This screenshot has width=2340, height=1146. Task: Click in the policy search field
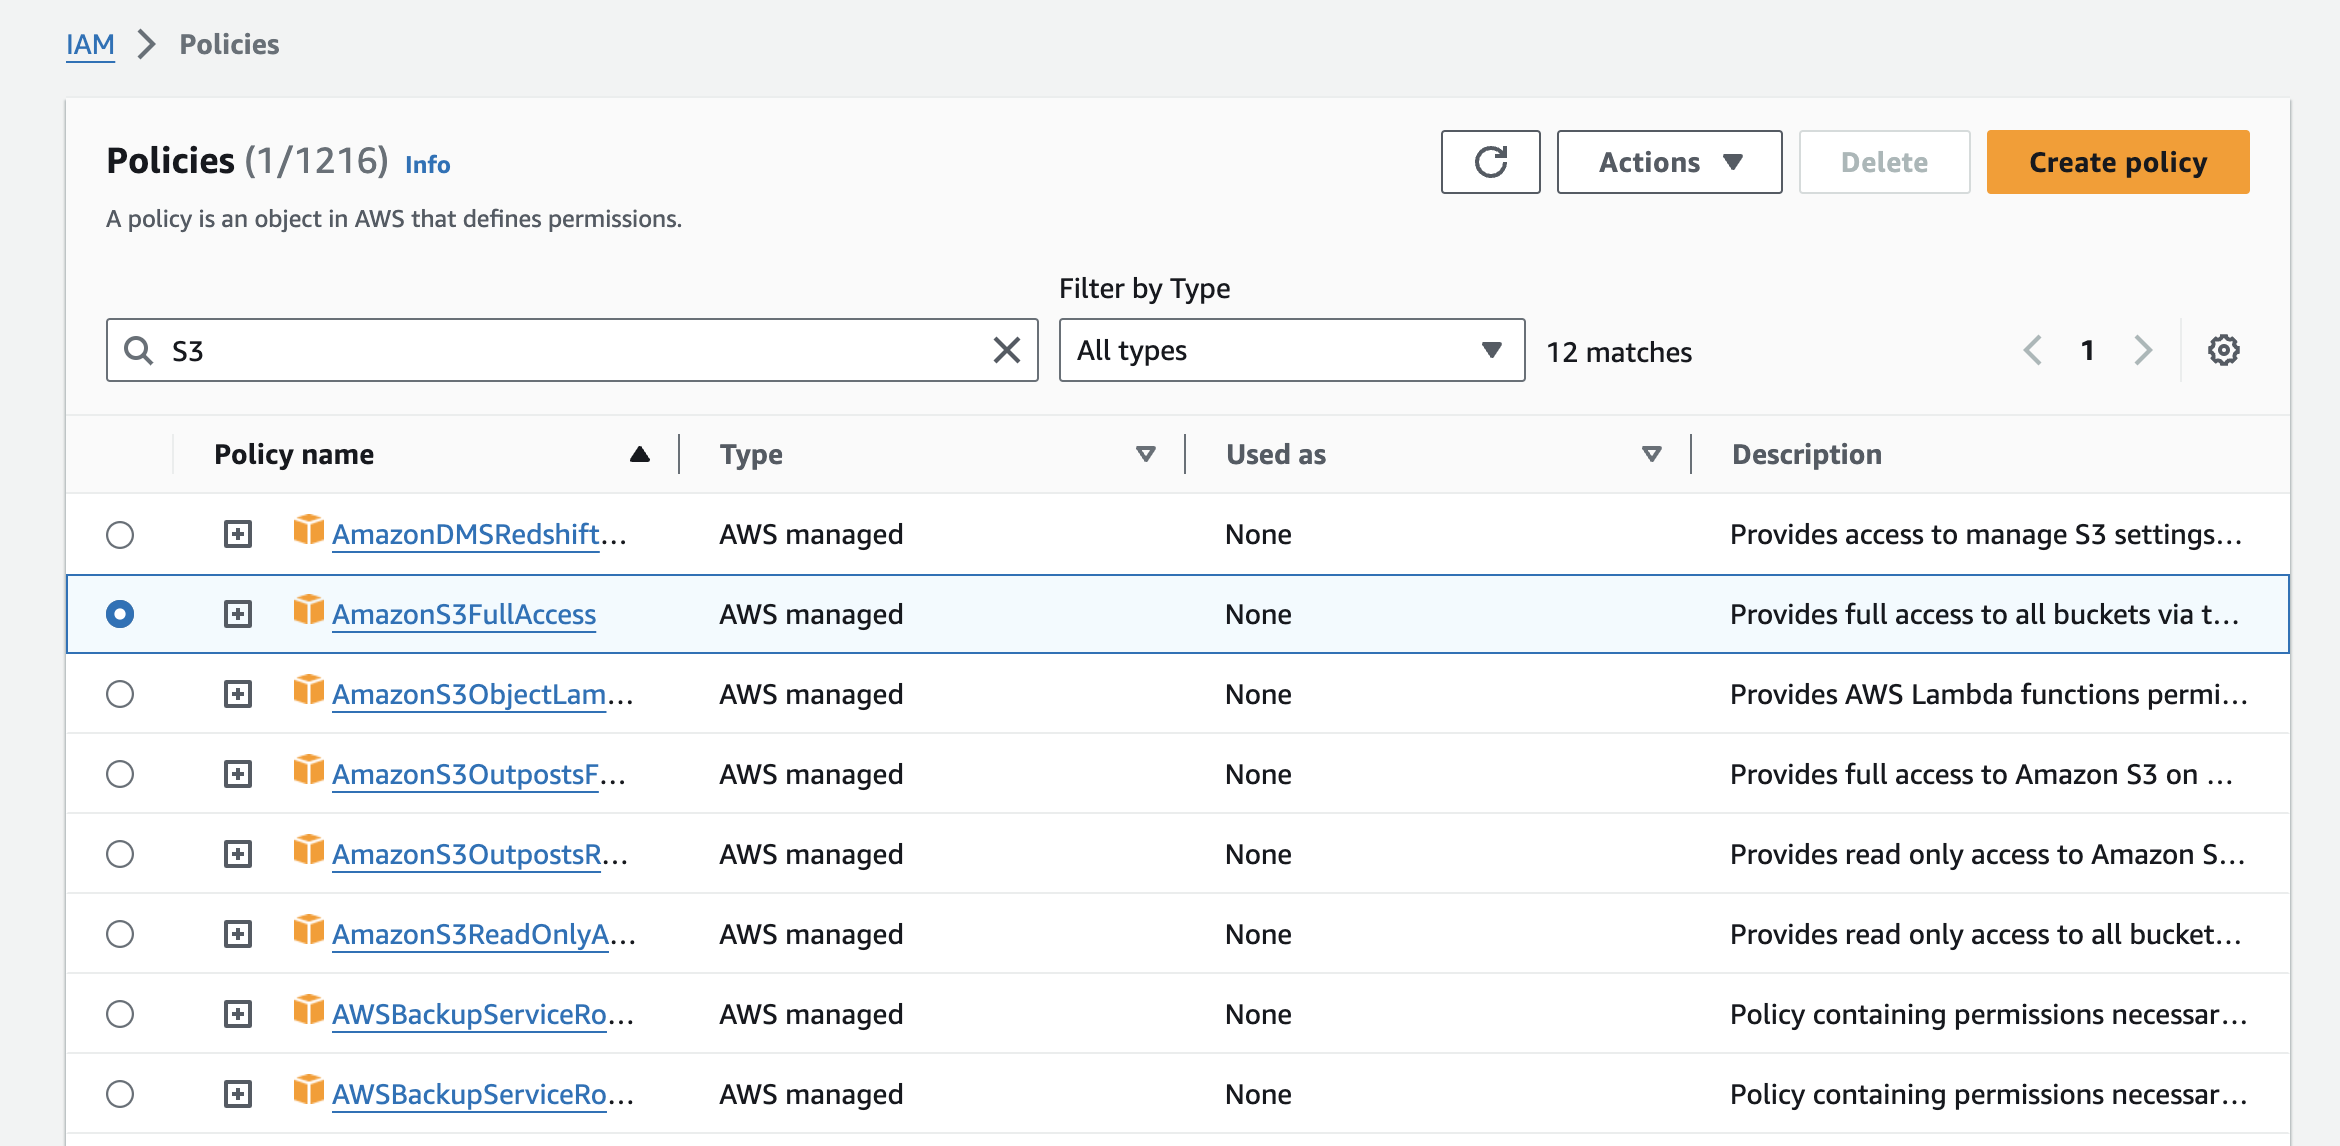click(x=572, y=350)
